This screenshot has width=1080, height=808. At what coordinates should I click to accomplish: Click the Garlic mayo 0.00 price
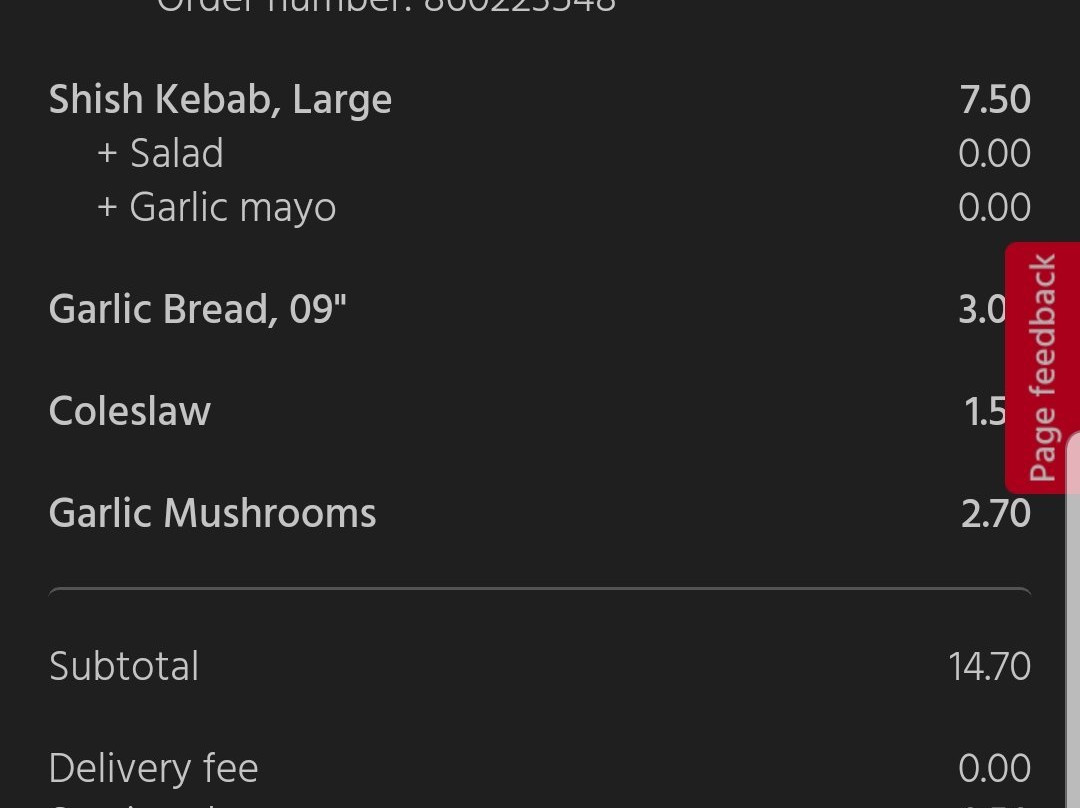pos(995,207)
